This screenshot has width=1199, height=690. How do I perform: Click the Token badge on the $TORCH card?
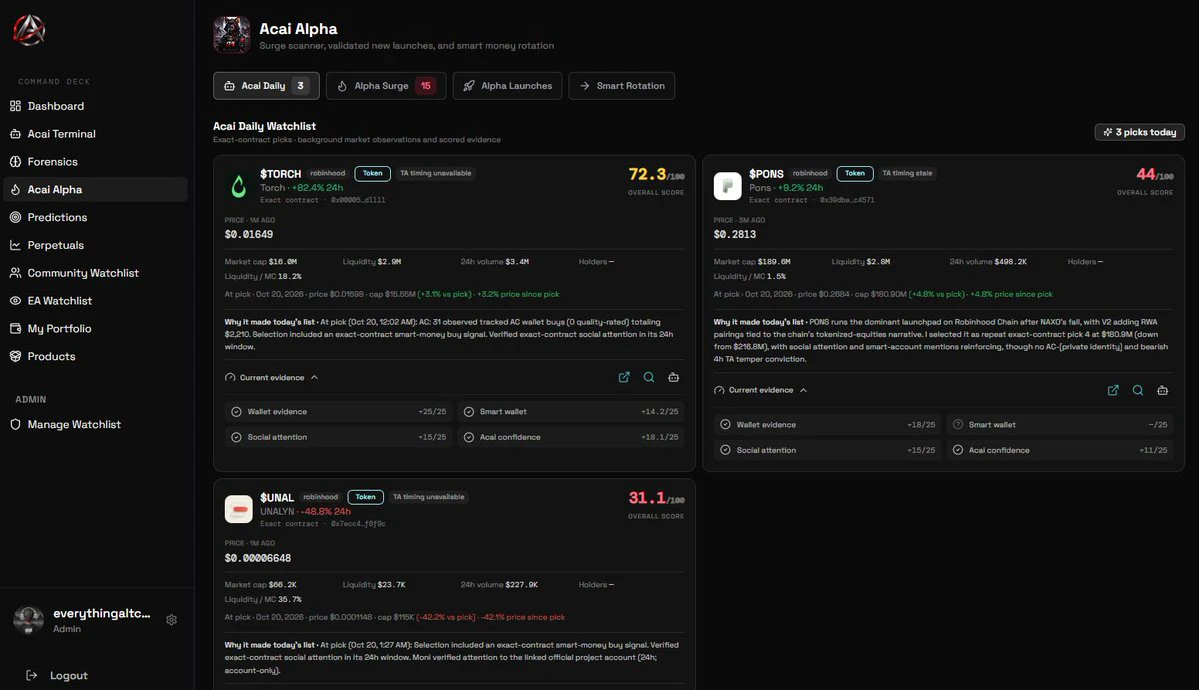tap(372, 174)
